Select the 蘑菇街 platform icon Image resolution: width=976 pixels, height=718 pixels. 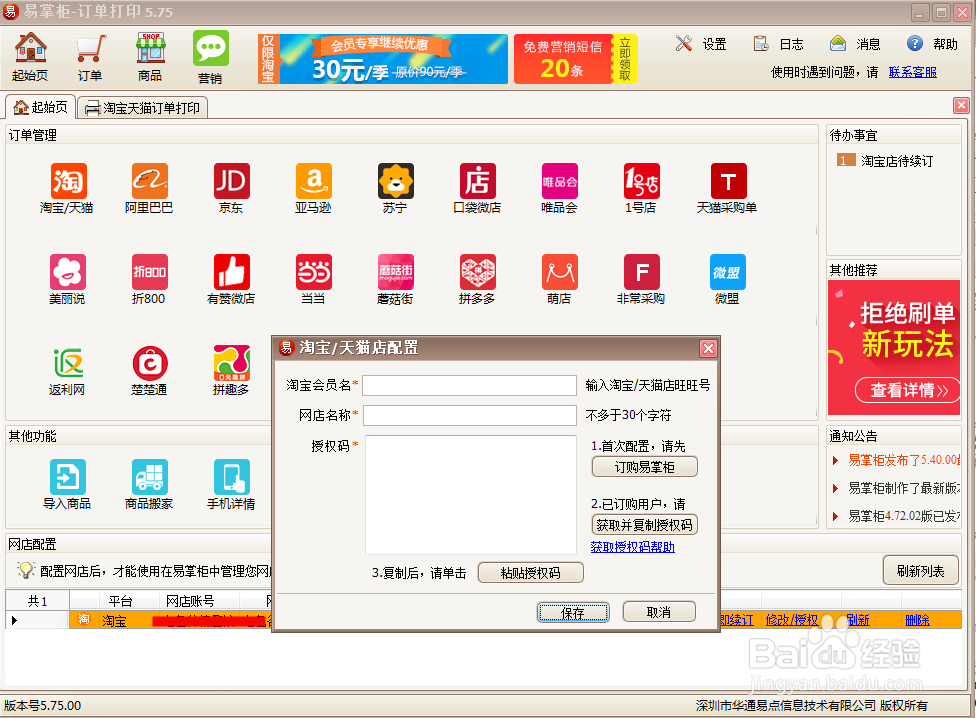pyautogui.click(x=396, y=280)
